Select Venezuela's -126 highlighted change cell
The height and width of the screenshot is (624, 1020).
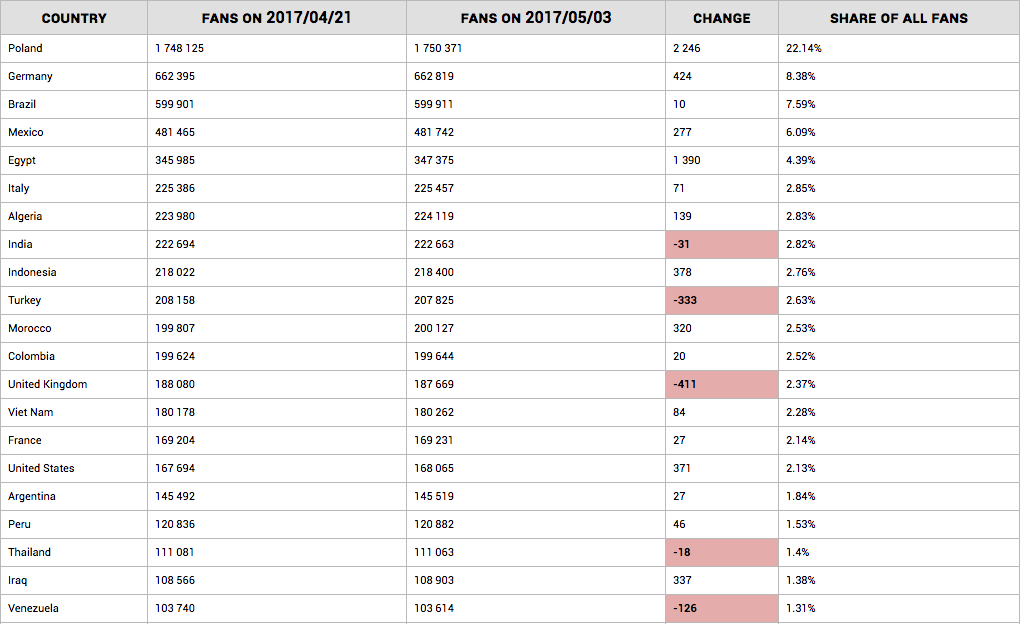tap(722, 608)
